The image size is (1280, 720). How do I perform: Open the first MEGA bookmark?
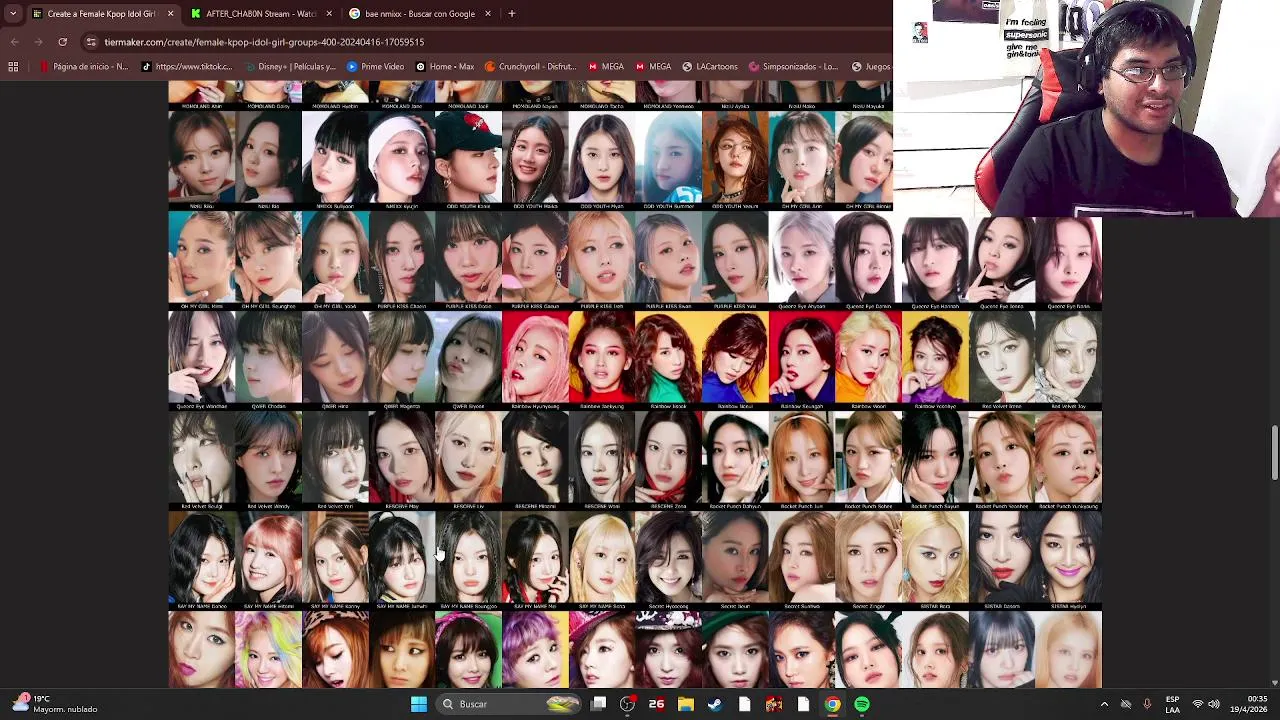pos(606,67)
